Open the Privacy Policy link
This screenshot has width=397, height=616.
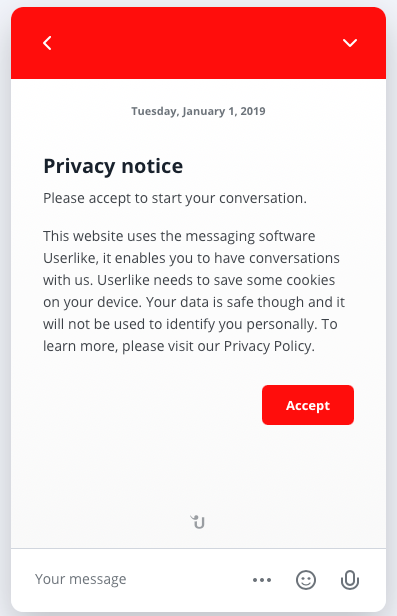268,346
